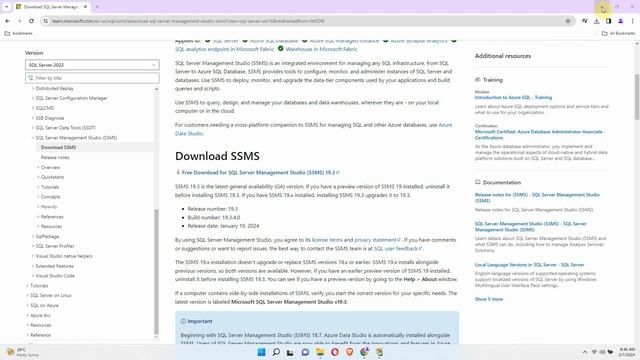Expand the Extended Features node
640x360 pixels.
point(33,266)
